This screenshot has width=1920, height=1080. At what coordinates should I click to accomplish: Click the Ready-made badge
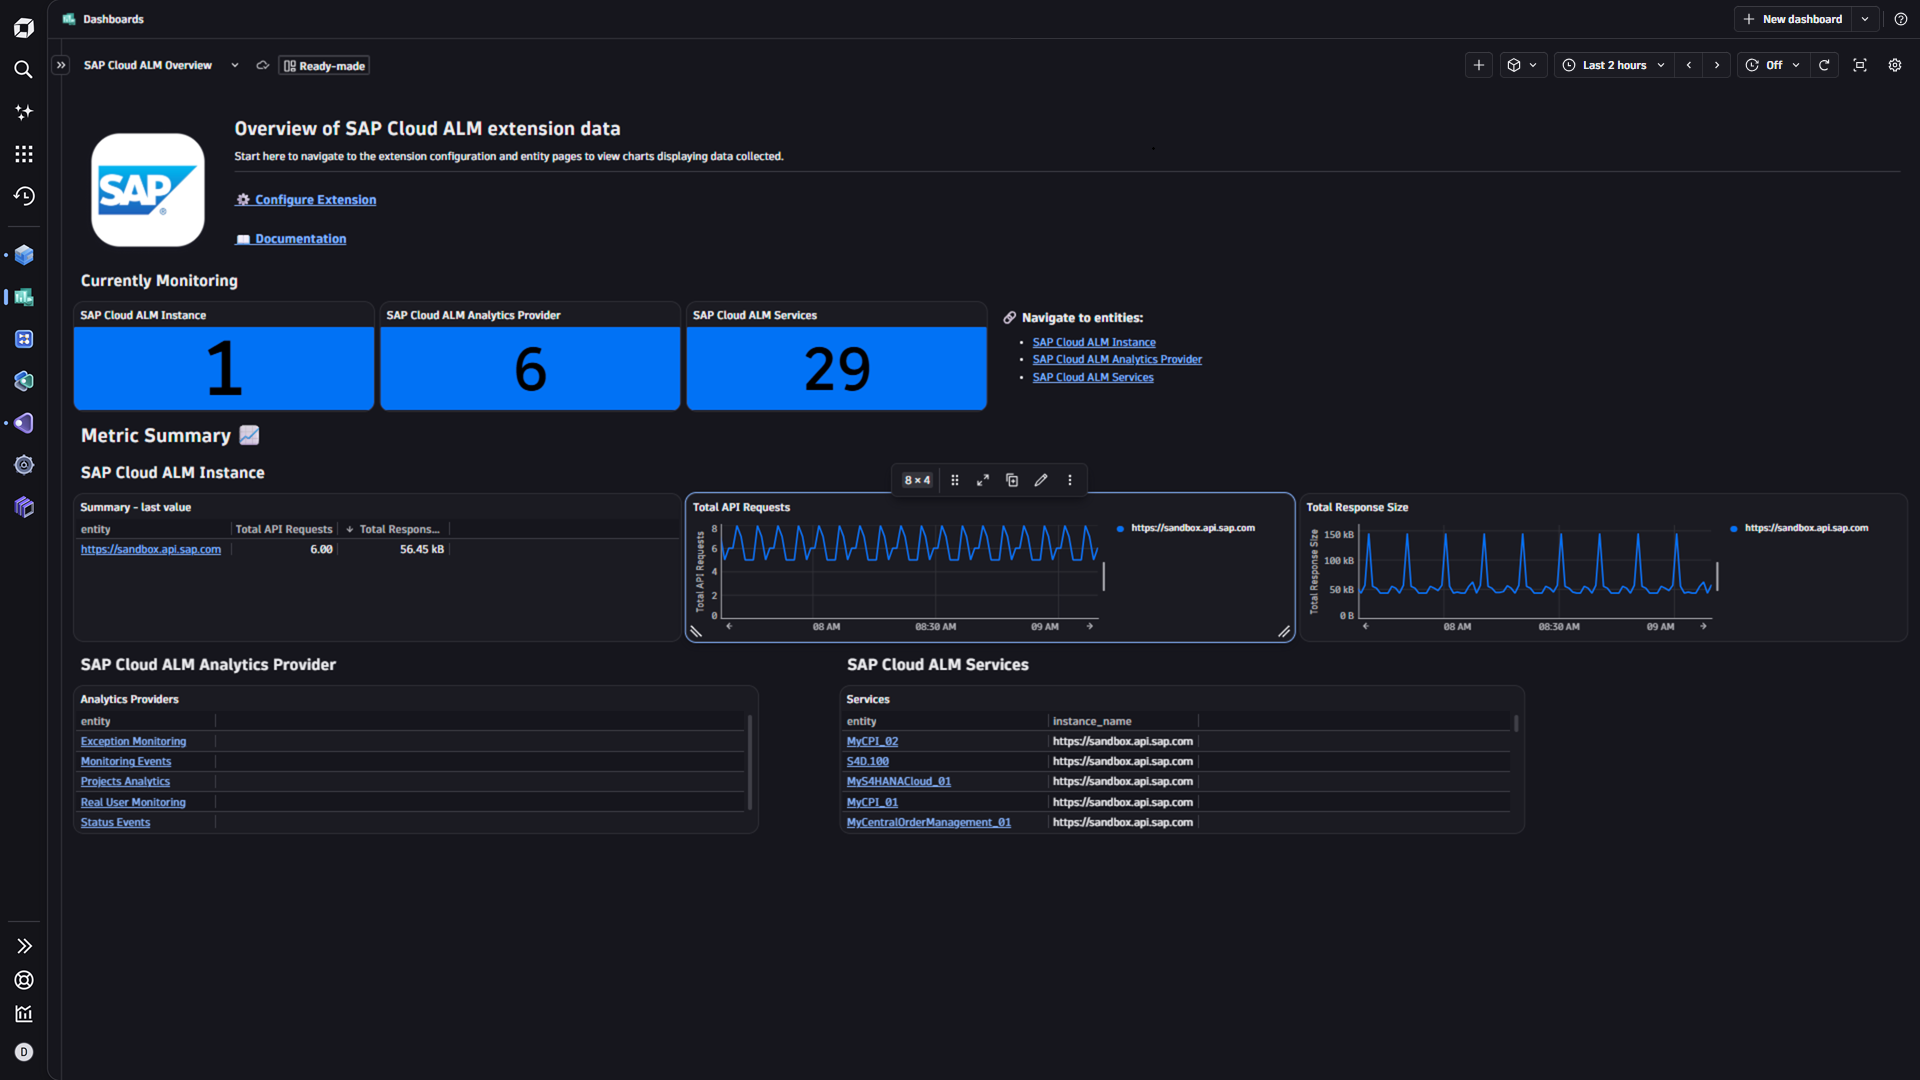[x=324, y=66]
